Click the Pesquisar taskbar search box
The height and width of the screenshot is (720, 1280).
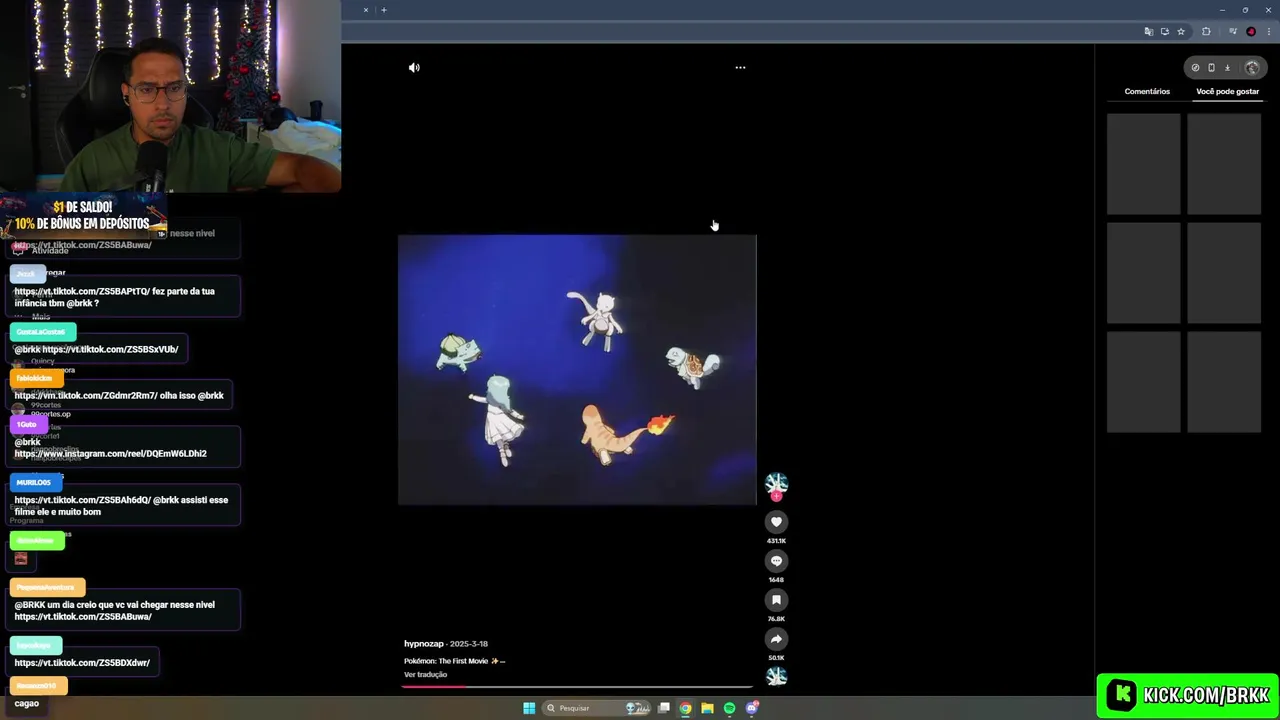pyautogui.click(x=597, y=708)
